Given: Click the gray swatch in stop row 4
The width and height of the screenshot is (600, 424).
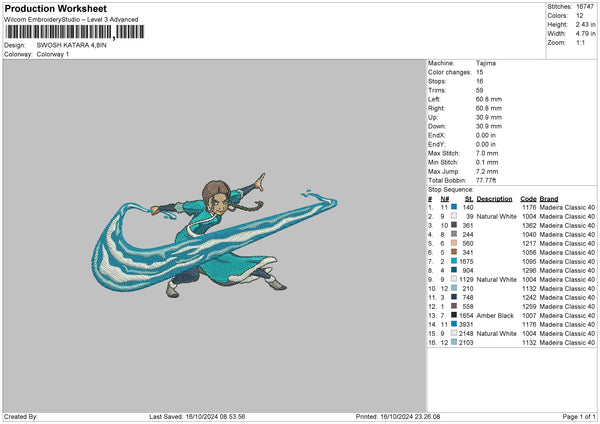Looking at the screenshot, I should coord(454,234).
